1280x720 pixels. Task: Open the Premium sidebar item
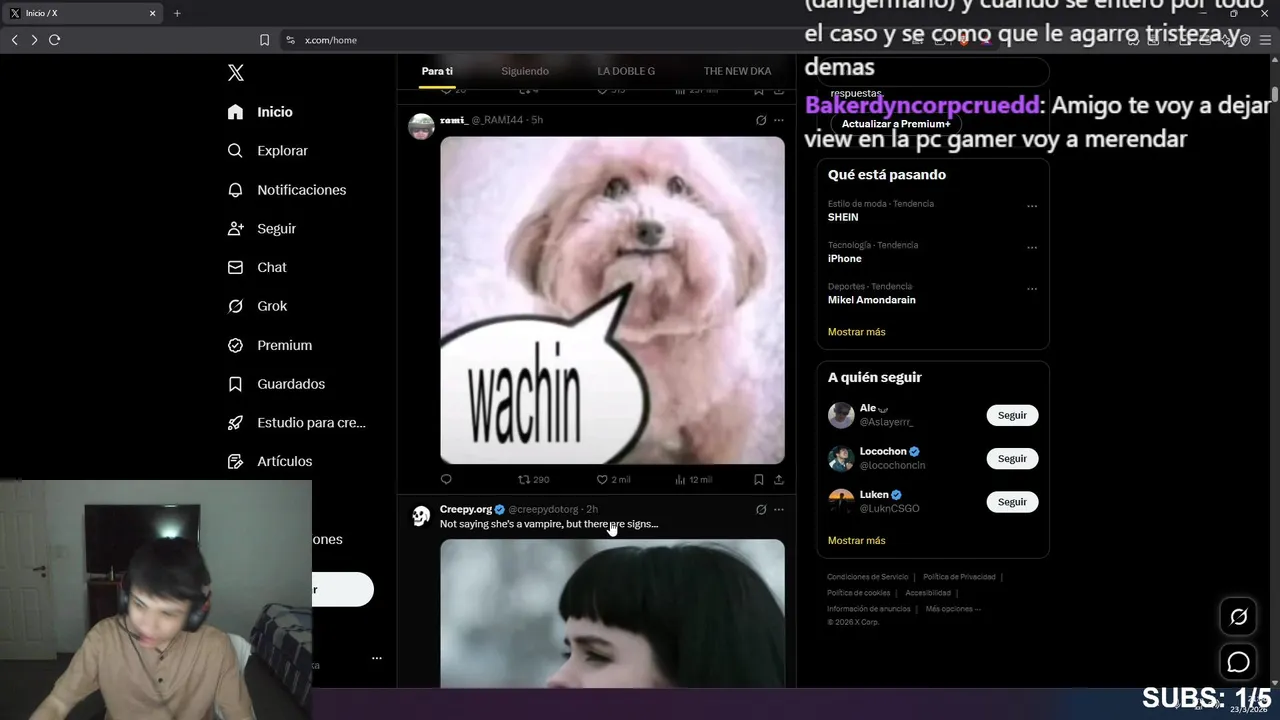click(x=270, y=345)
